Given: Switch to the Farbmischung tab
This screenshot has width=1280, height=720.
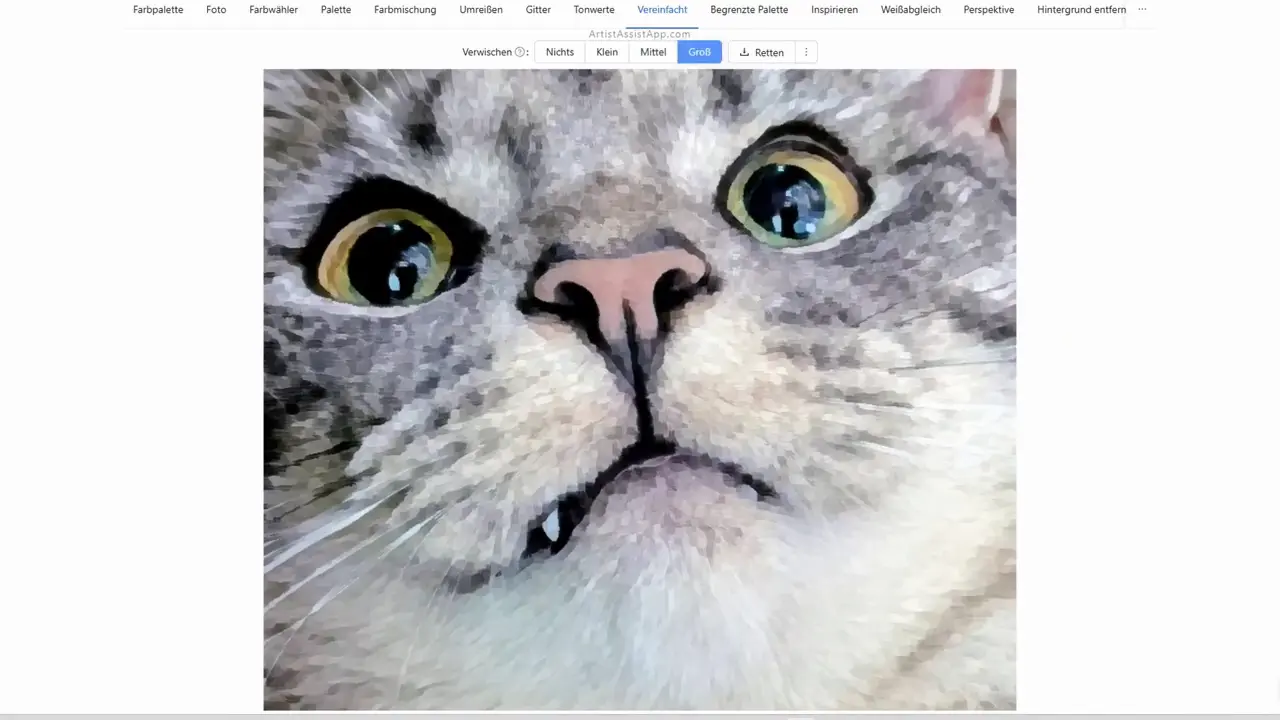Looking at the screenshot, I should pyautogui.click(x=405, y=10).
